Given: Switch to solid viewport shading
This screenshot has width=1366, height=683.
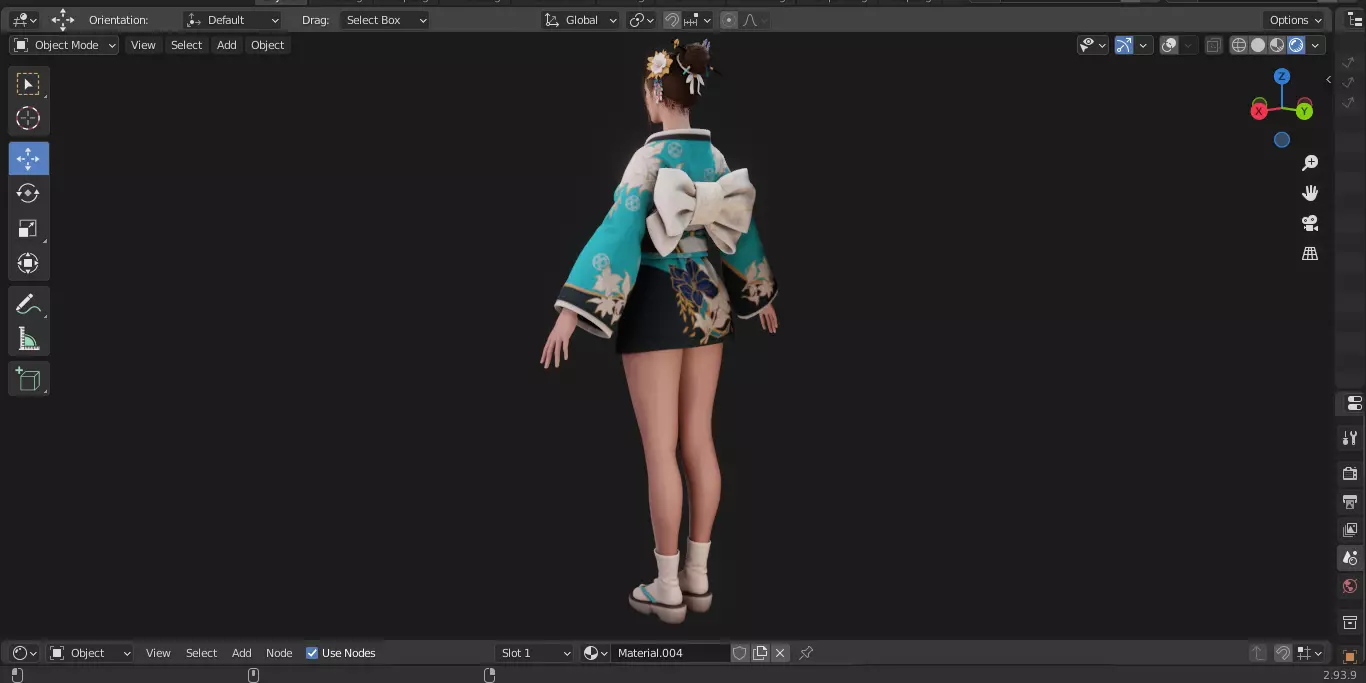Looking at the screenshot, I should (1258, 45).
